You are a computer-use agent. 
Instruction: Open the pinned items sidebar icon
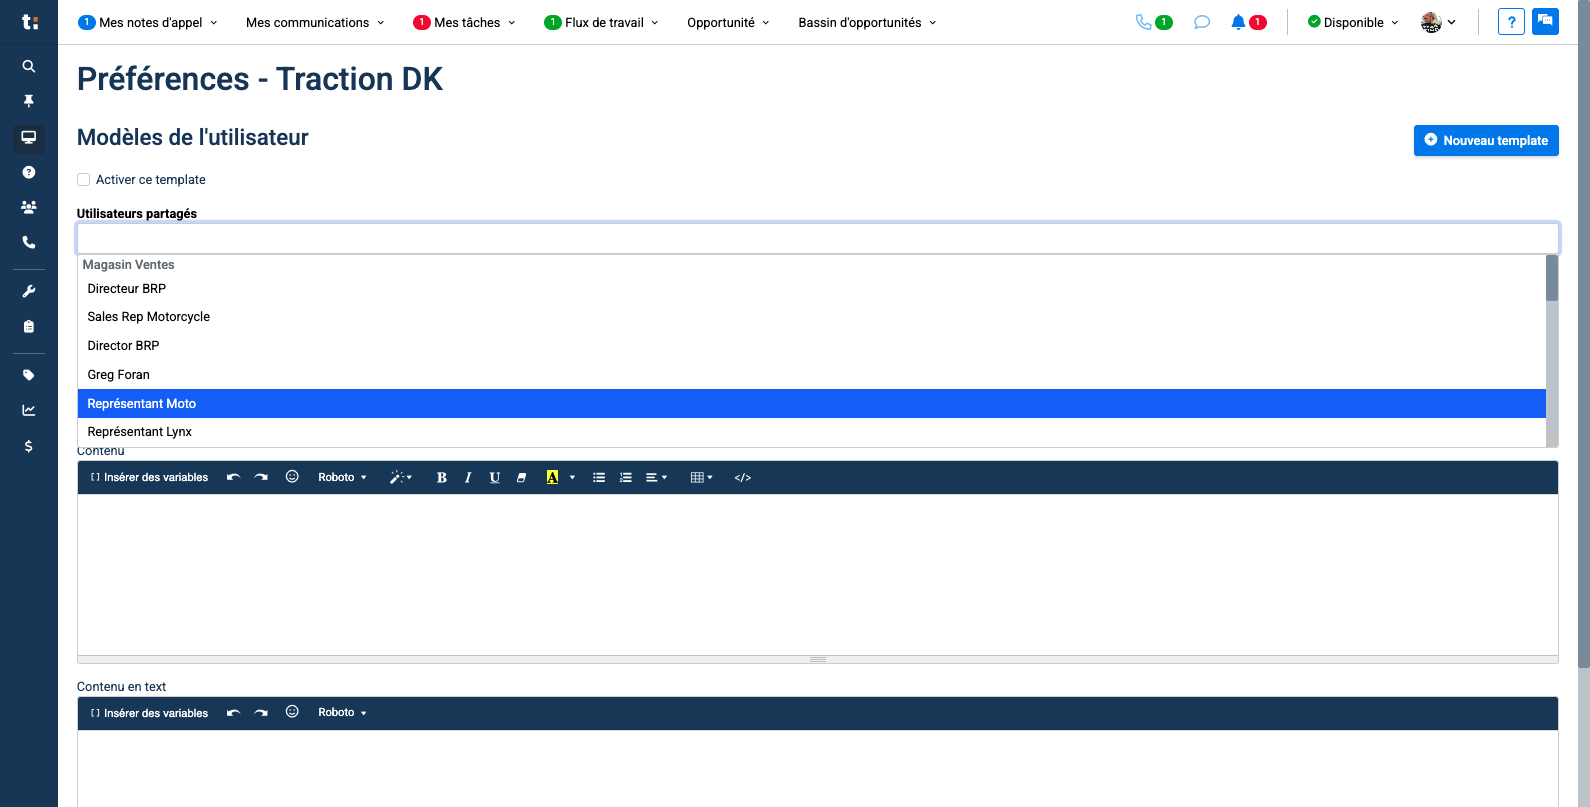tap(29, 101)
